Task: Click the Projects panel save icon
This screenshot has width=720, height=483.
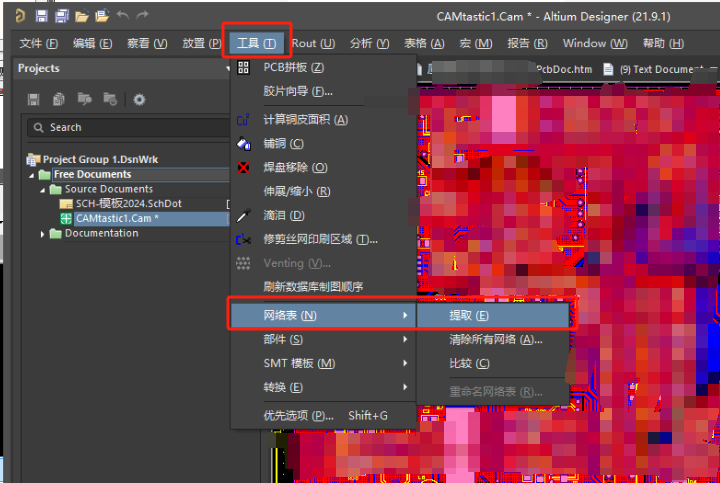Action: tap(34, 99)
